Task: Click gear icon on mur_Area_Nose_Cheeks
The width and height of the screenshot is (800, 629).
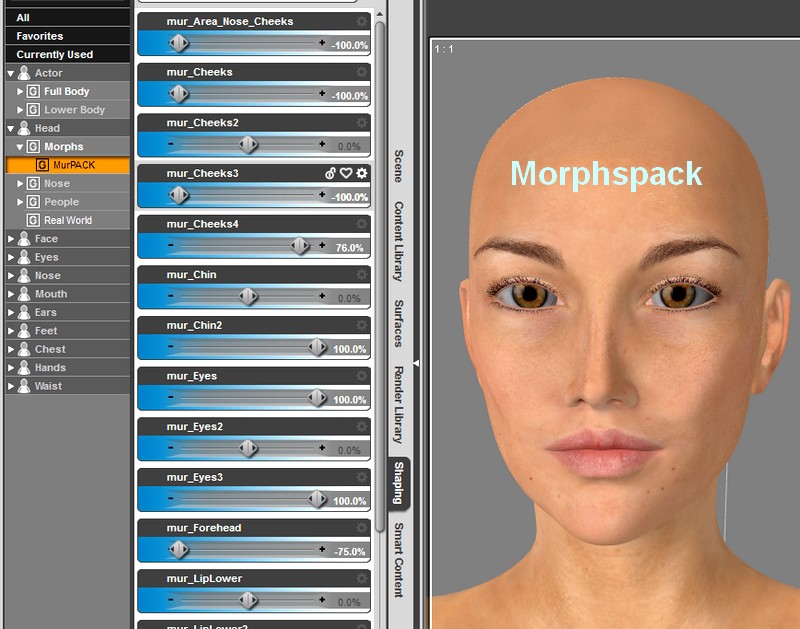Action: [x=362, y=21]
